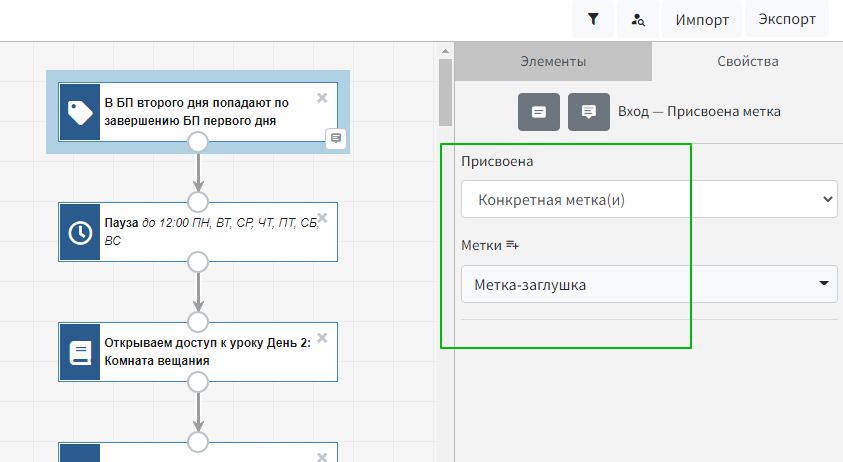The image size is (843, 462).
Task: Switch to the Свойства tab
Action: pyautogui.click(x=747, y=61)
